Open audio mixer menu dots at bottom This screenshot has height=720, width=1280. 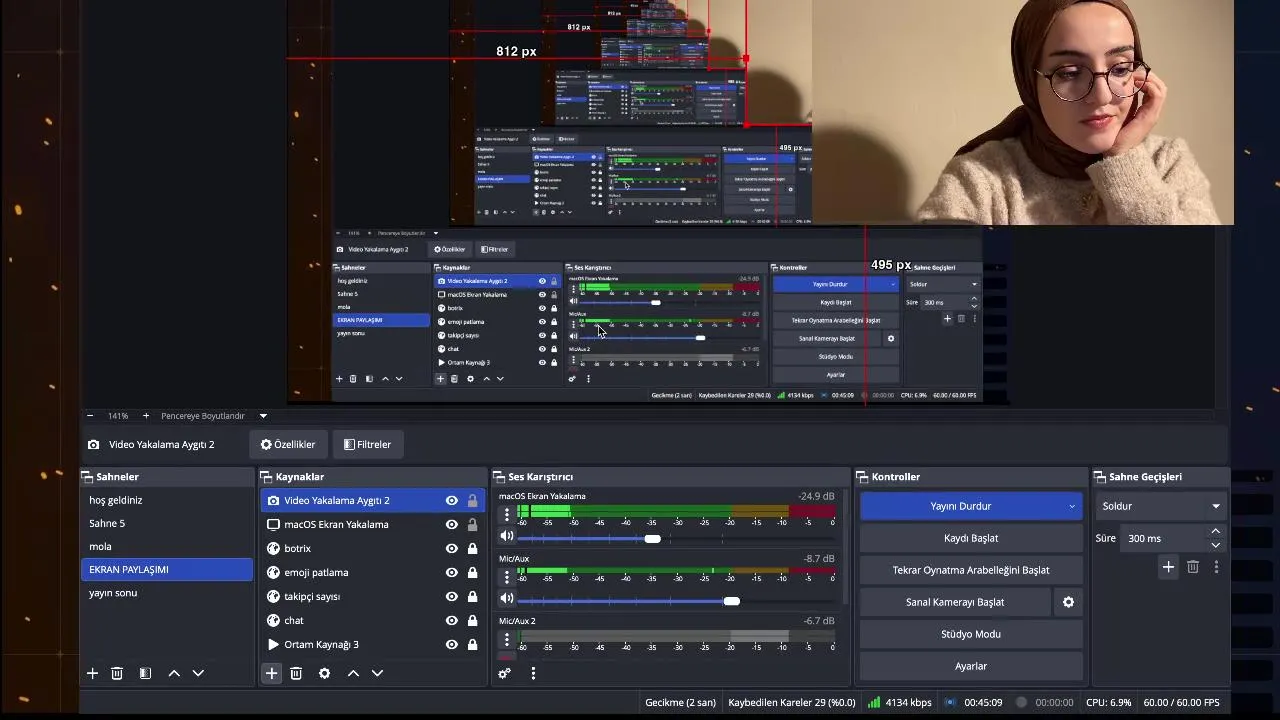tap(533, 674)
